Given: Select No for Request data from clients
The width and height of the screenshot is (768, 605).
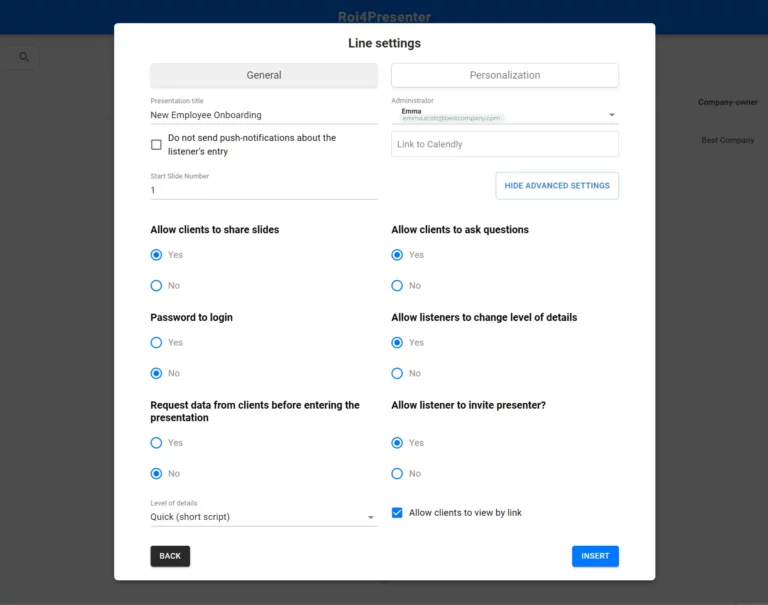Looking at the screenshot, I should point(156,474).
